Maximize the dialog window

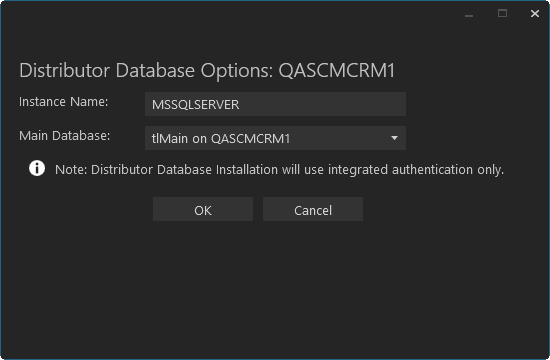(x=502, y=14)
